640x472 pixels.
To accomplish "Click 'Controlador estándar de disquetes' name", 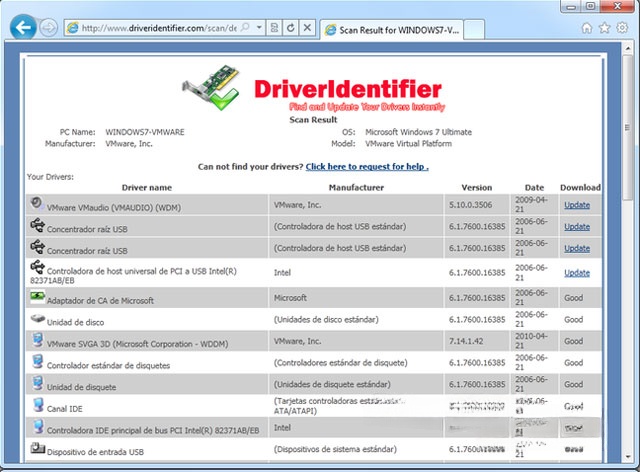I will coord(109,365).
